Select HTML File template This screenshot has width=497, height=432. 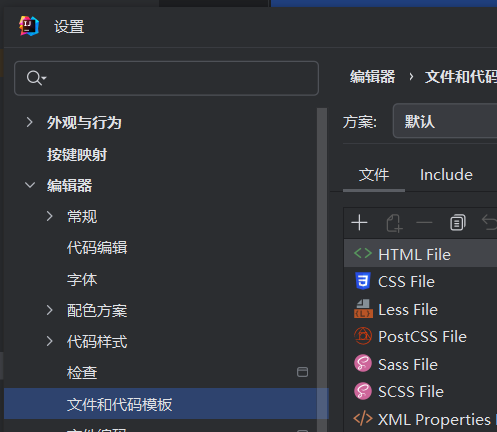(420, 254)
